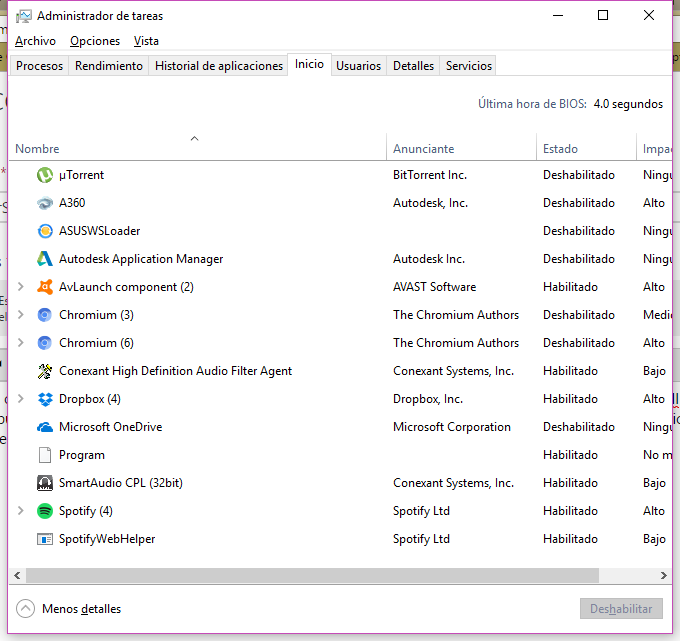Open the Detalles tab
Viewport: 680px width, 641px height.
[413, 65]
